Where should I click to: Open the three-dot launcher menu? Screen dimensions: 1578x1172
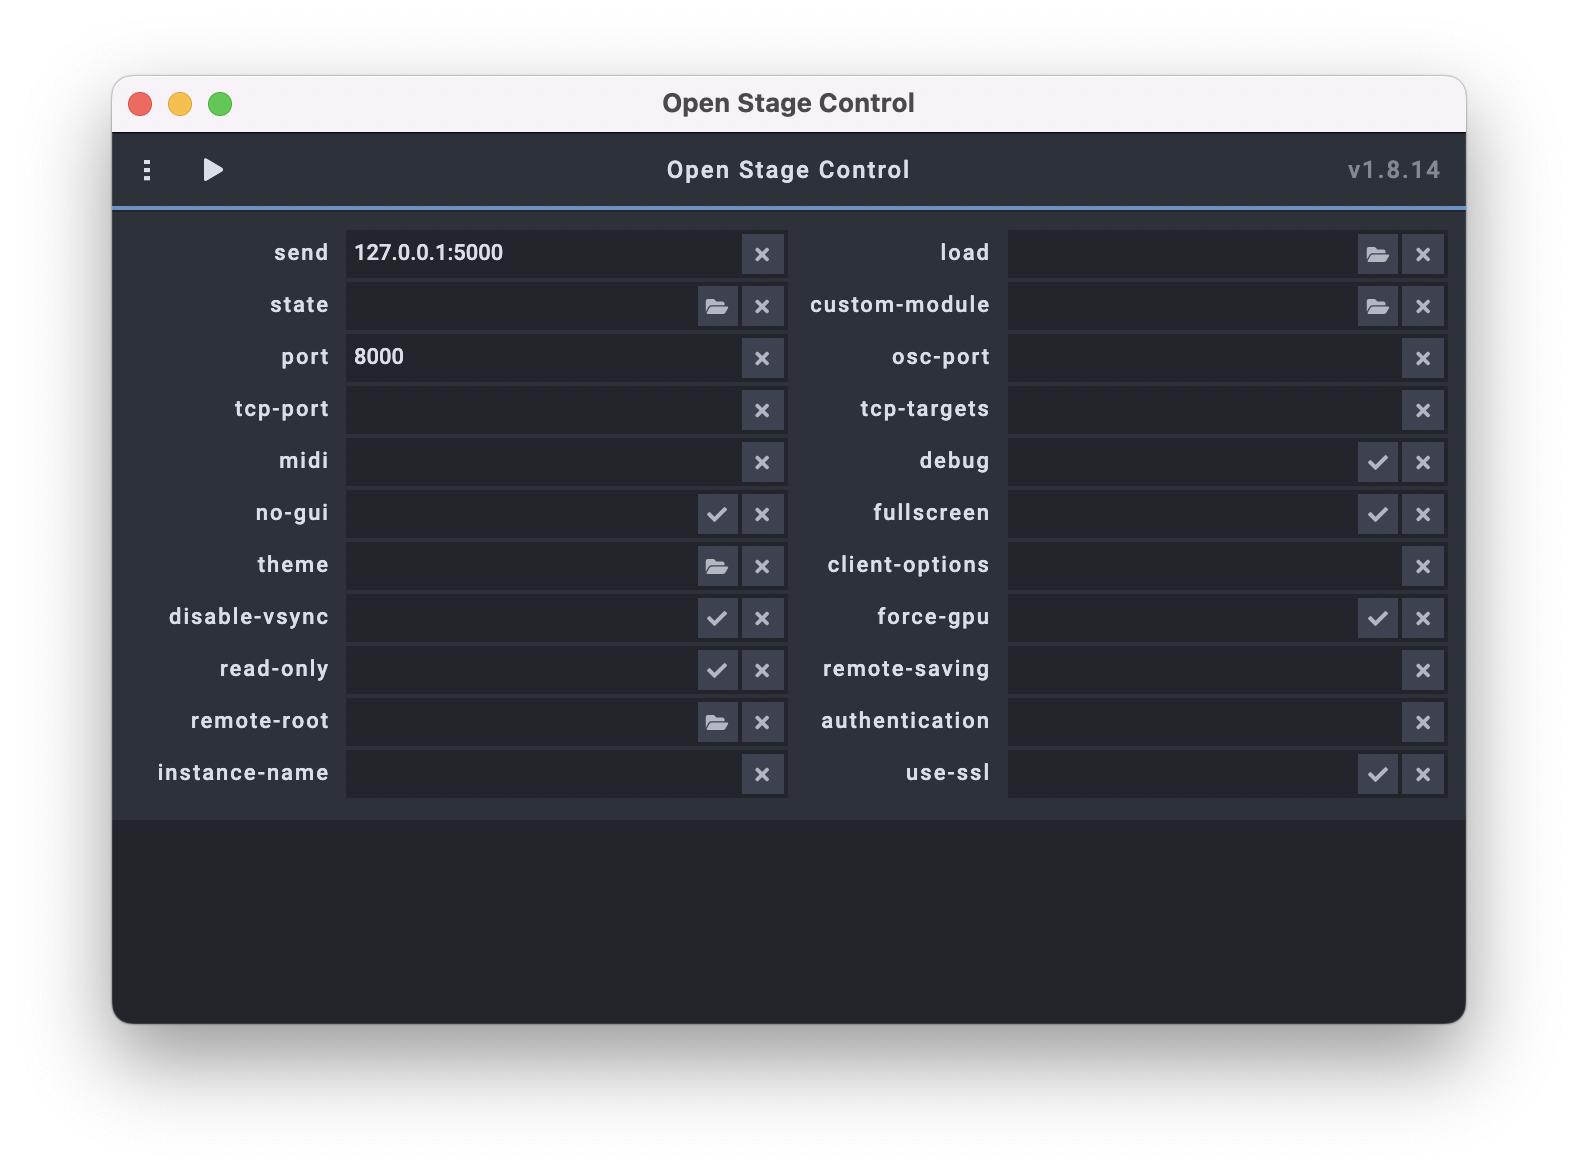pos(147,170)
